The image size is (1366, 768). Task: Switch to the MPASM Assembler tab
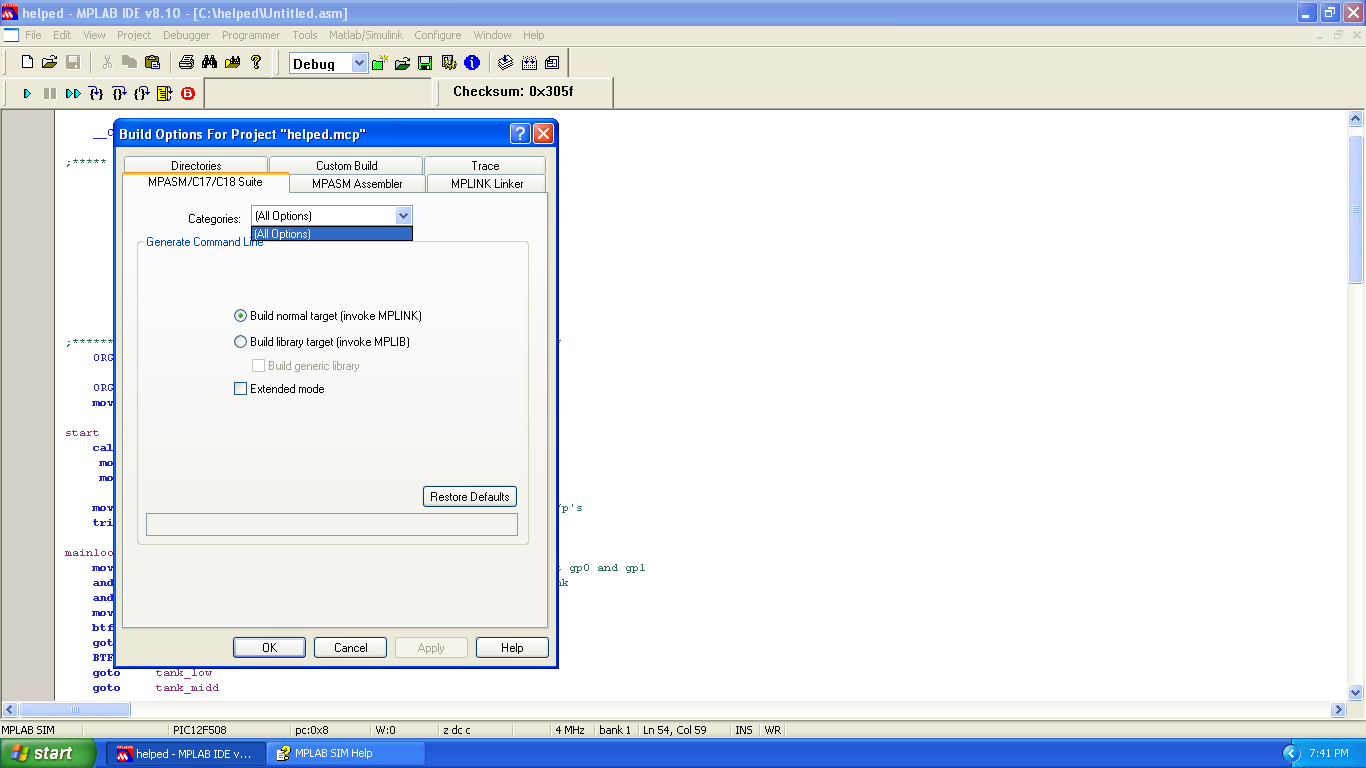pos(357,184)
